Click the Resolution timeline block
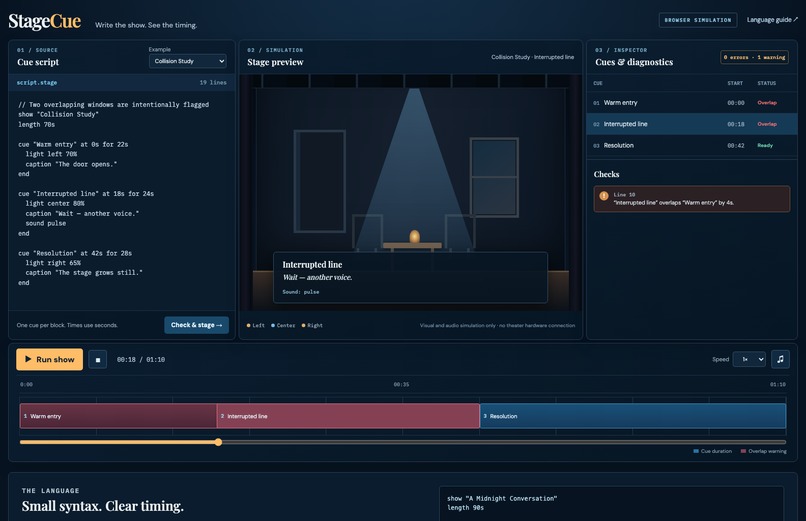This screenshot has height=521, width=806. pyautogui.click(x=633, y=416)
